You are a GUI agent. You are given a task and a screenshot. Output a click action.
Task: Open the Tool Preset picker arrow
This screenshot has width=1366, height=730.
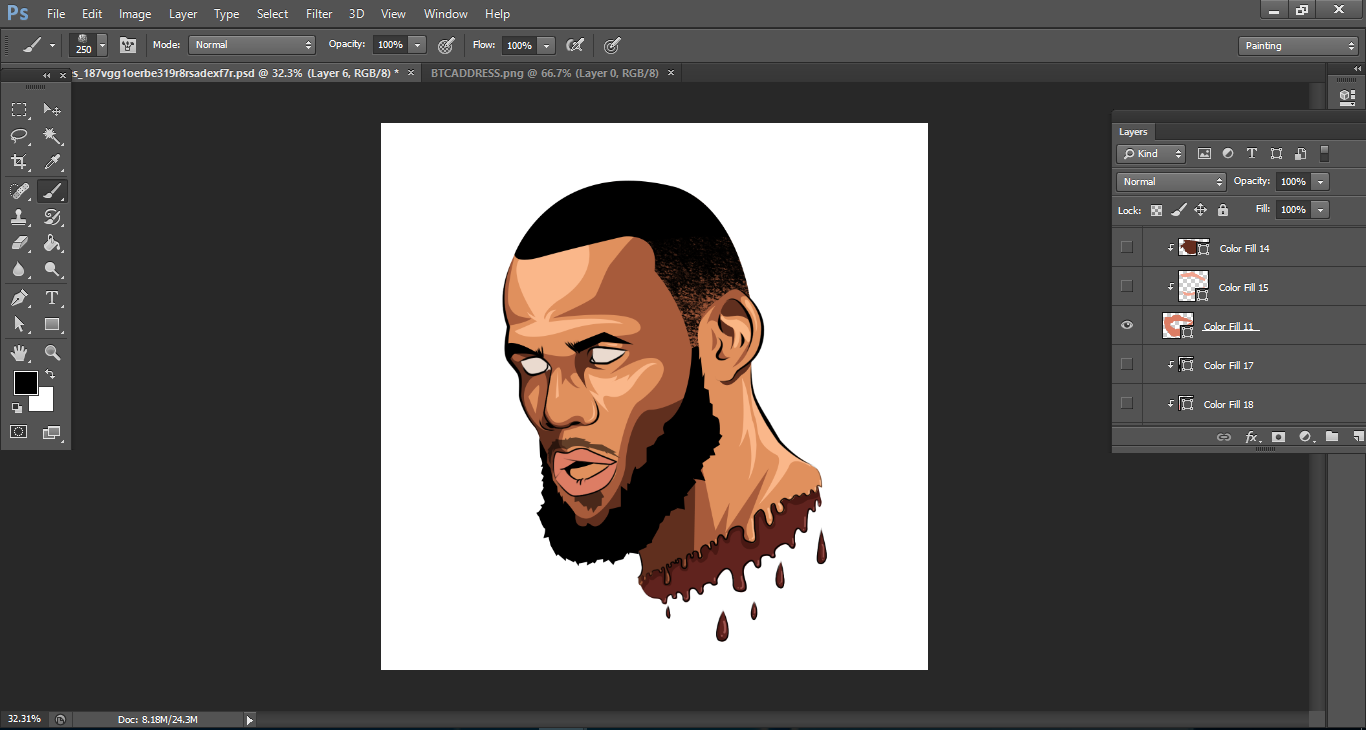coord(52,46)
